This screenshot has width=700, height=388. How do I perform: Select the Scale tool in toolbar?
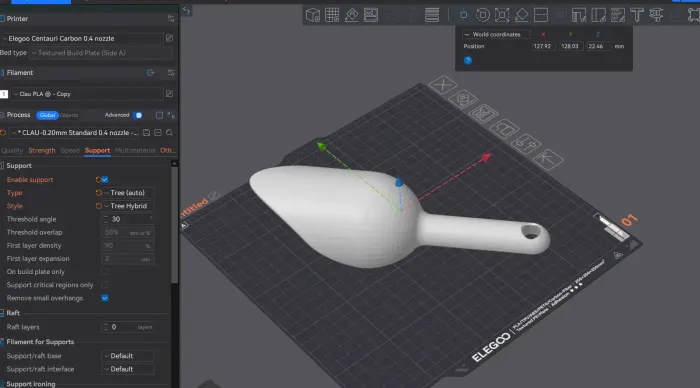pos(502,15)
